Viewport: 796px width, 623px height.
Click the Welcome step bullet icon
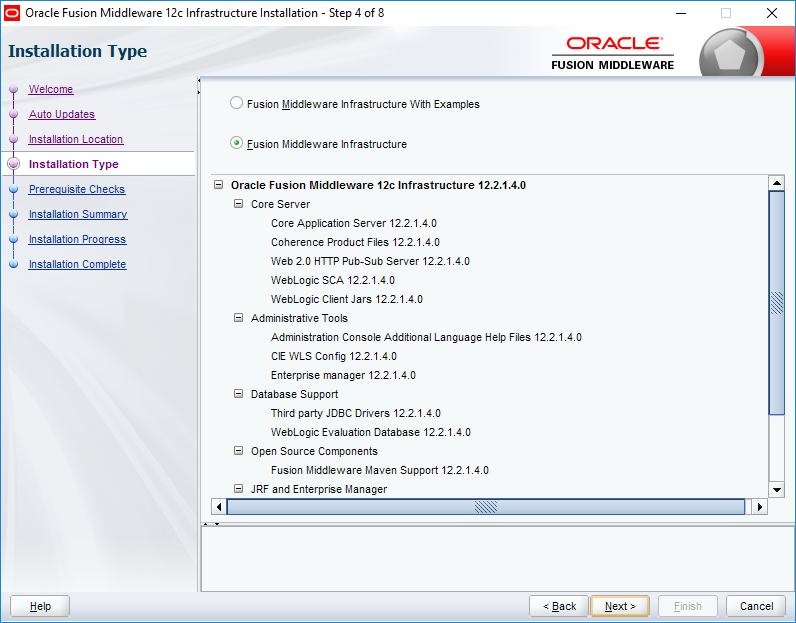[x=14, y=89]
